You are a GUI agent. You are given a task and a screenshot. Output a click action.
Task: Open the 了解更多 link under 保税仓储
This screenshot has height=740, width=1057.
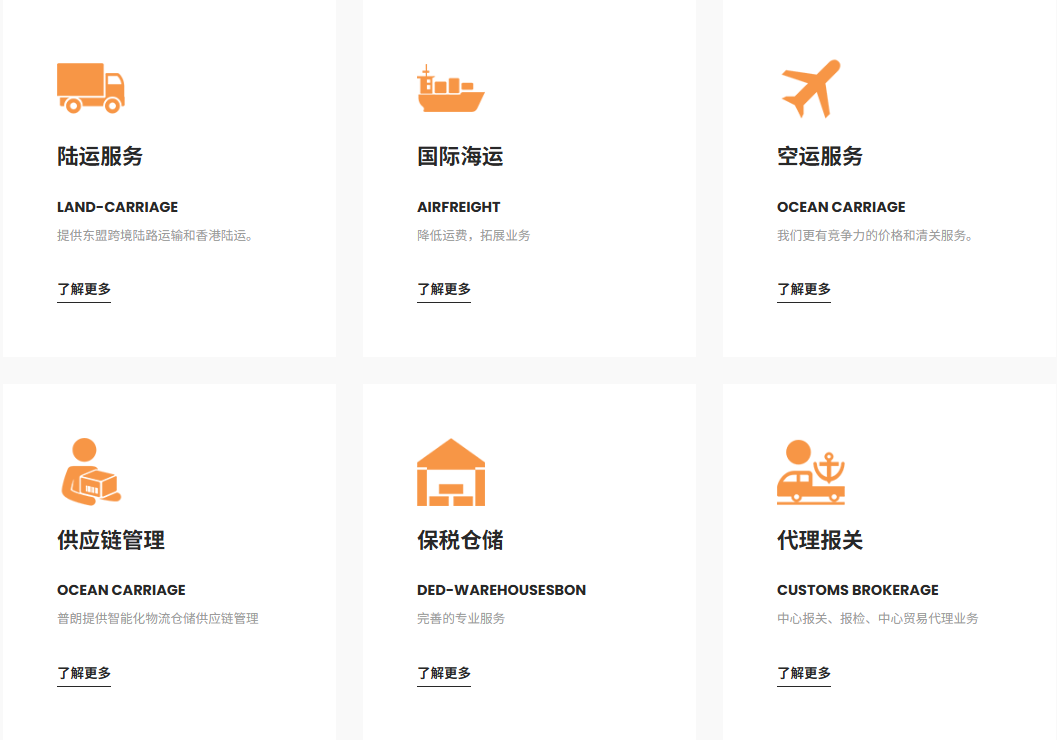coord(444,673)
